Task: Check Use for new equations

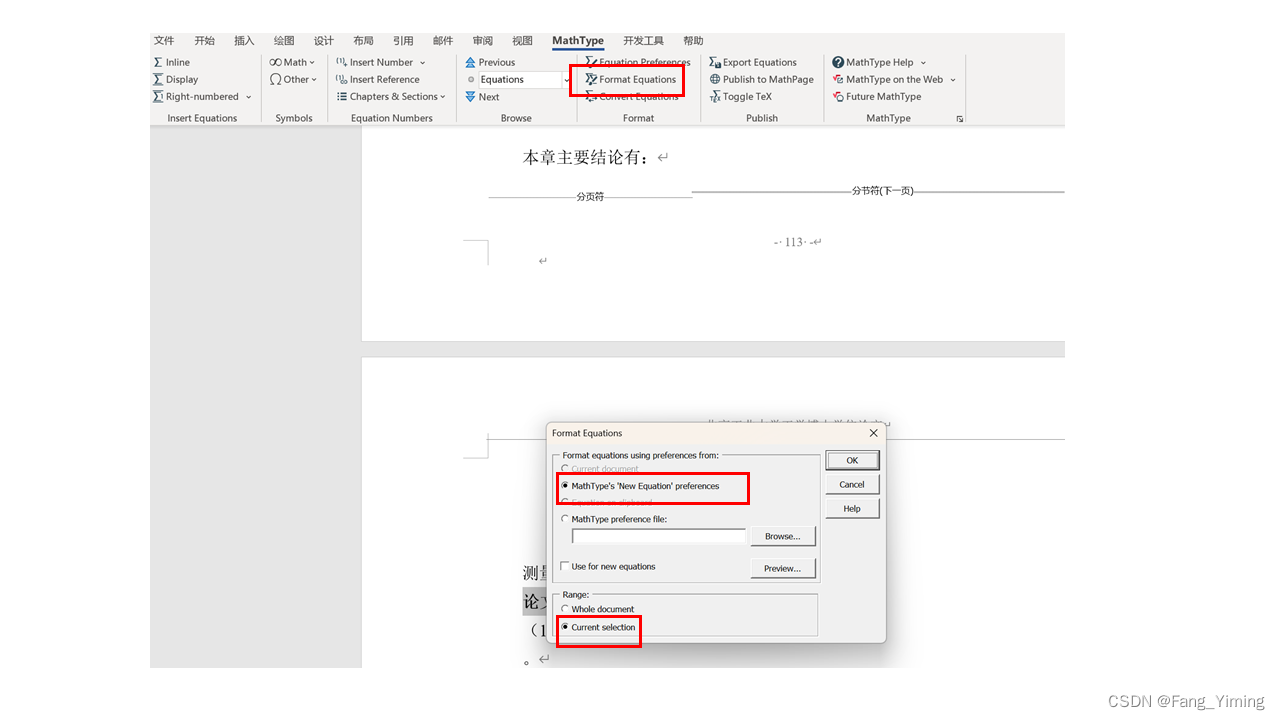Action: (608, 566)
